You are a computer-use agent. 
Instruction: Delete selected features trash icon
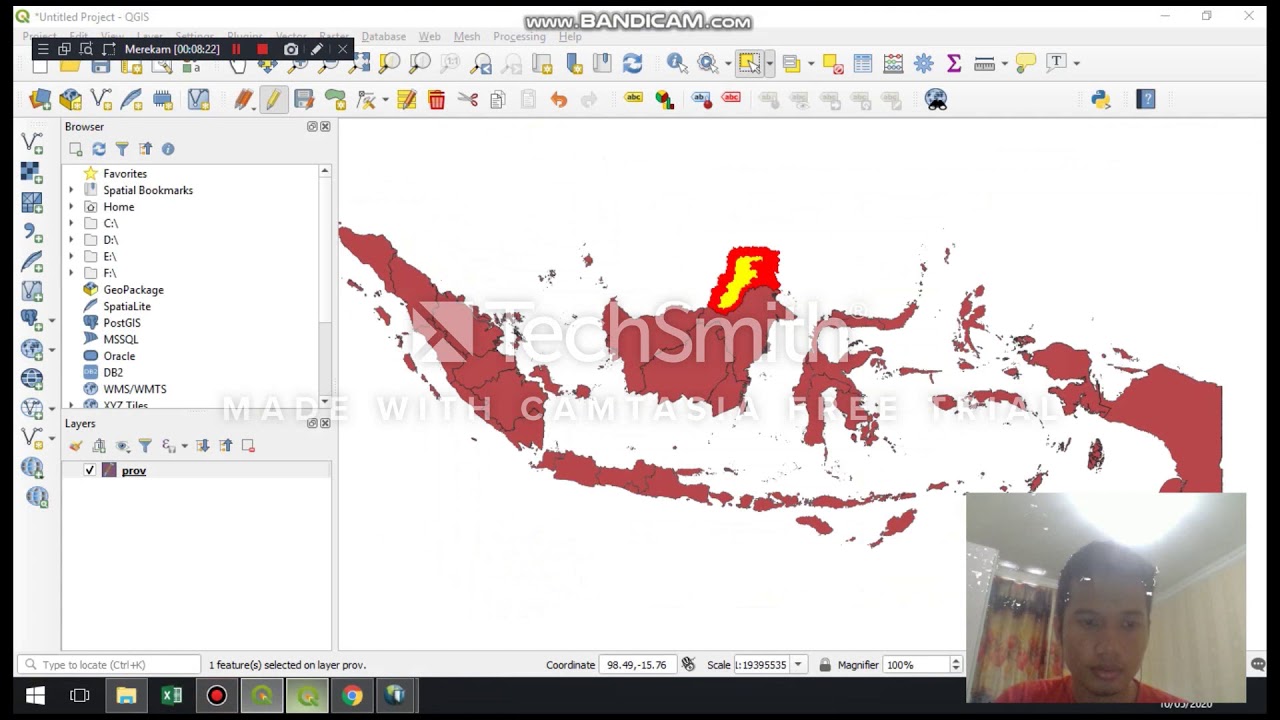436,99
